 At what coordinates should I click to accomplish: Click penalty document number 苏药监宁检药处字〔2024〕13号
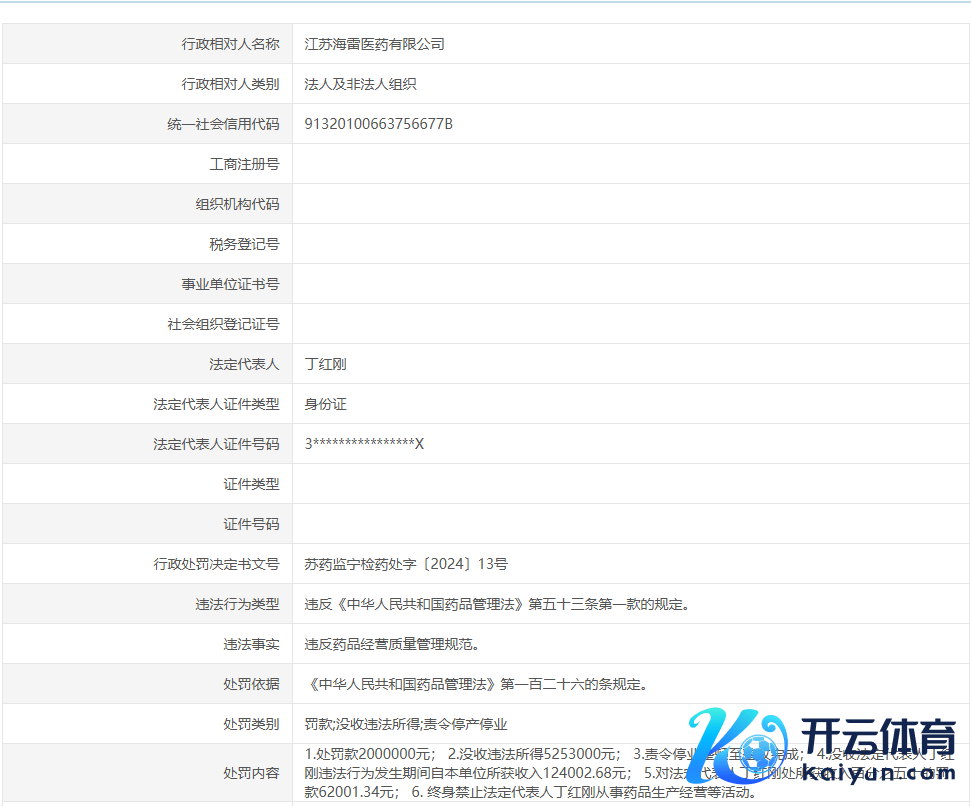coord(406,564)
